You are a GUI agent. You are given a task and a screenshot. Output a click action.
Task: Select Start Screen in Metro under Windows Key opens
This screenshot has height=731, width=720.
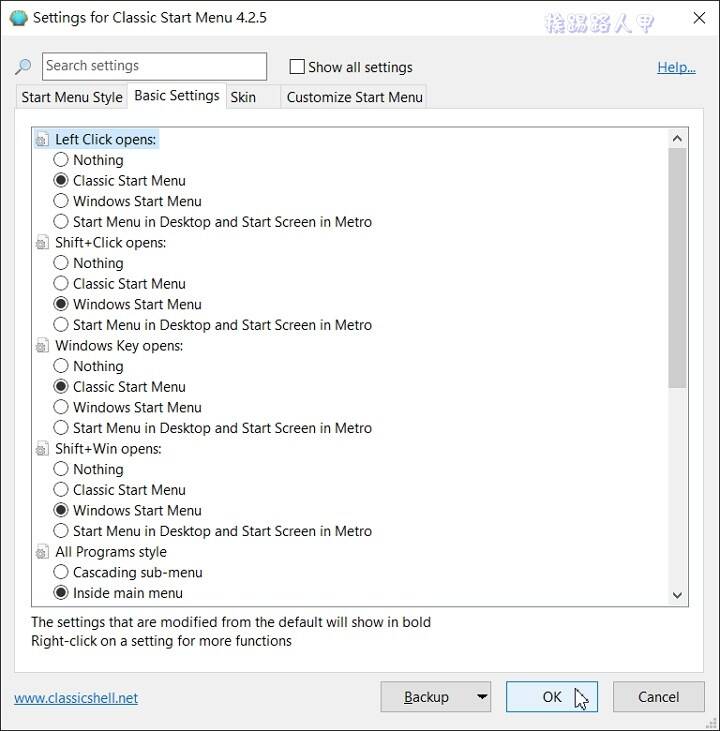[61, 428]
